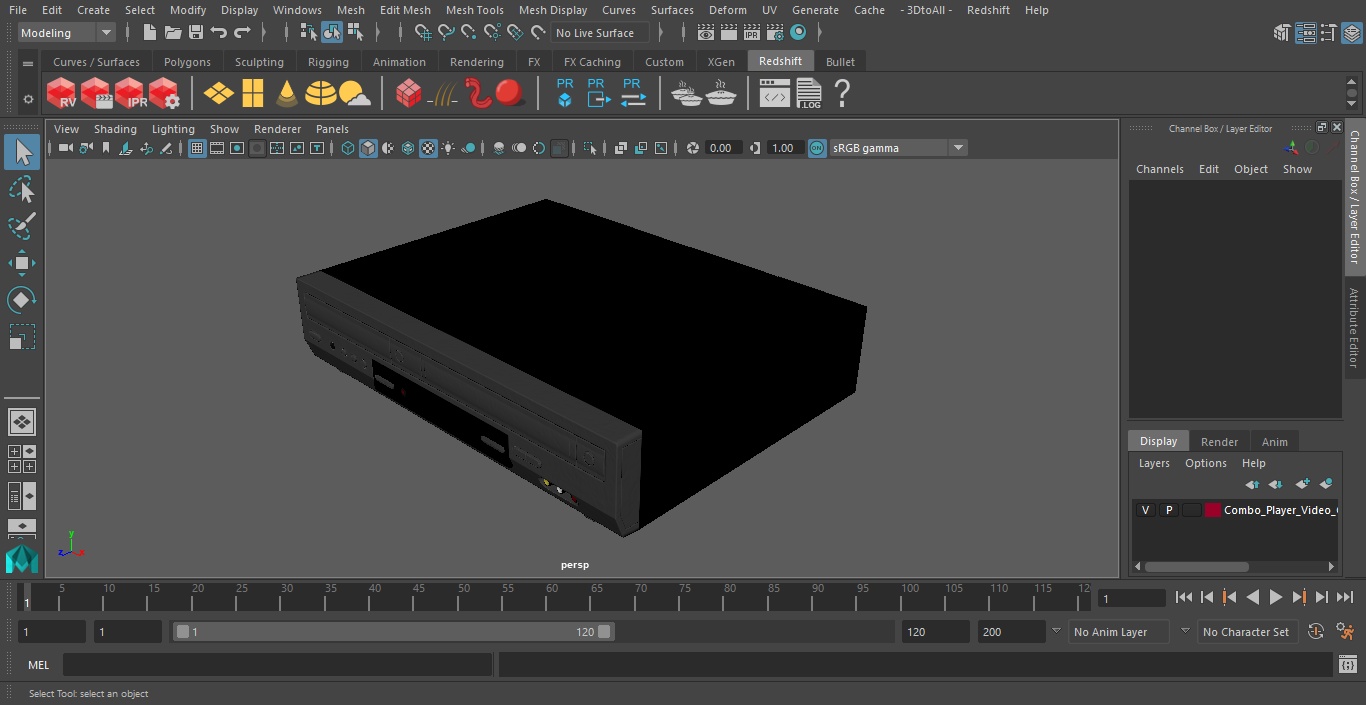
Task: Click the red color swatch of layer
Action: [1213, 510]
